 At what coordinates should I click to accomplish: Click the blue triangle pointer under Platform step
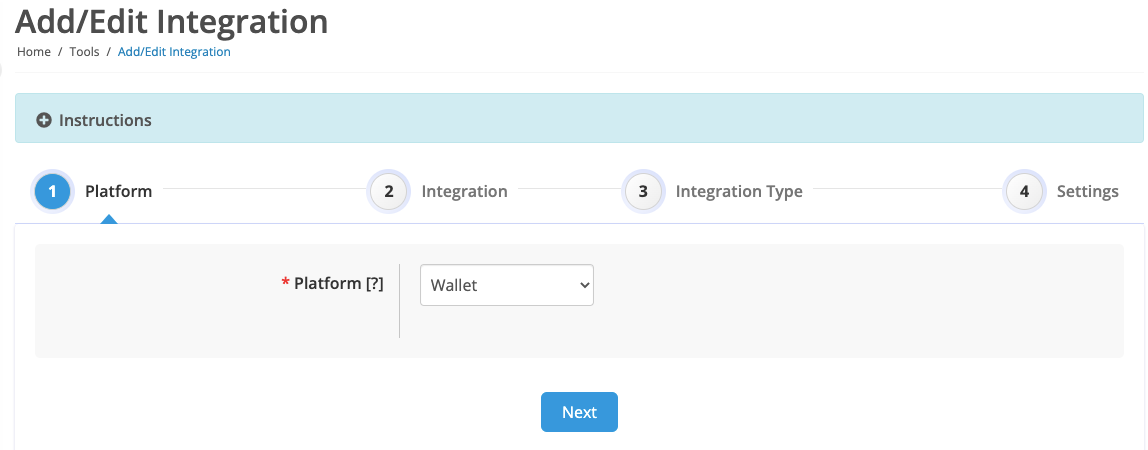pyautogui.click(x=109, y=219)
